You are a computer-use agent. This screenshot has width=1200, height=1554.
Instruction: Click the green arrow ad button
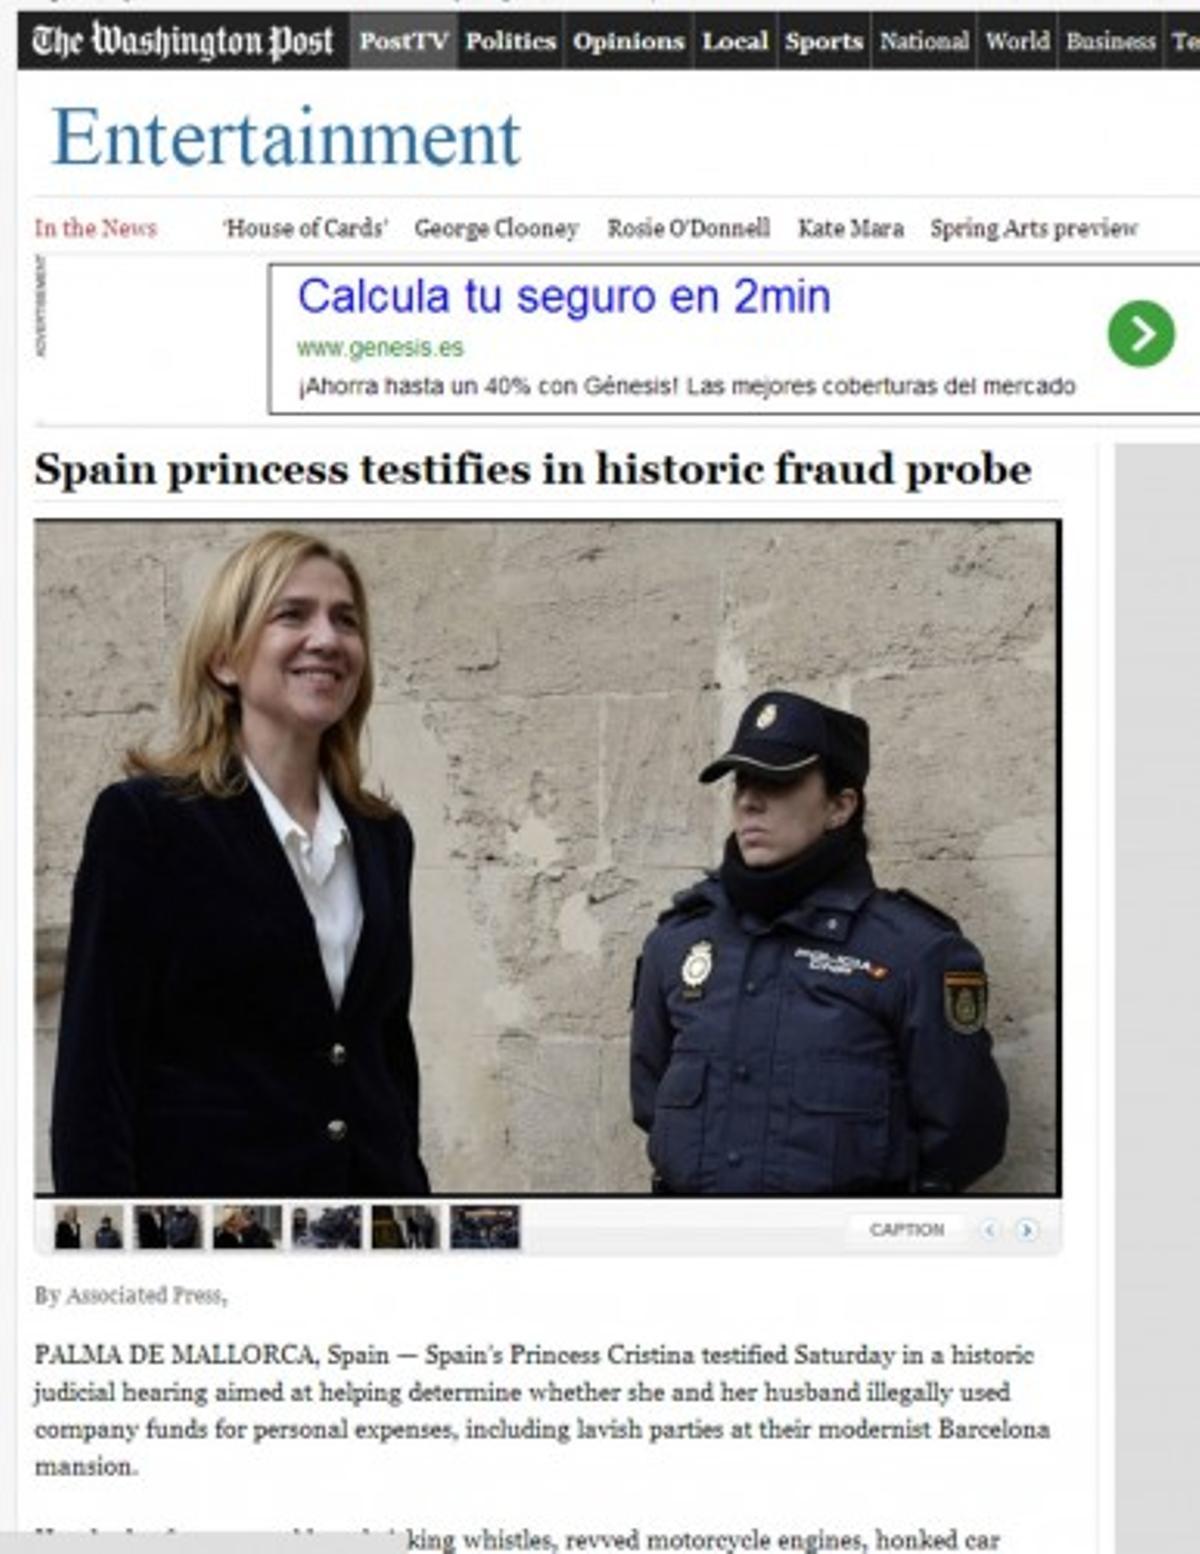coord(1141,333)
